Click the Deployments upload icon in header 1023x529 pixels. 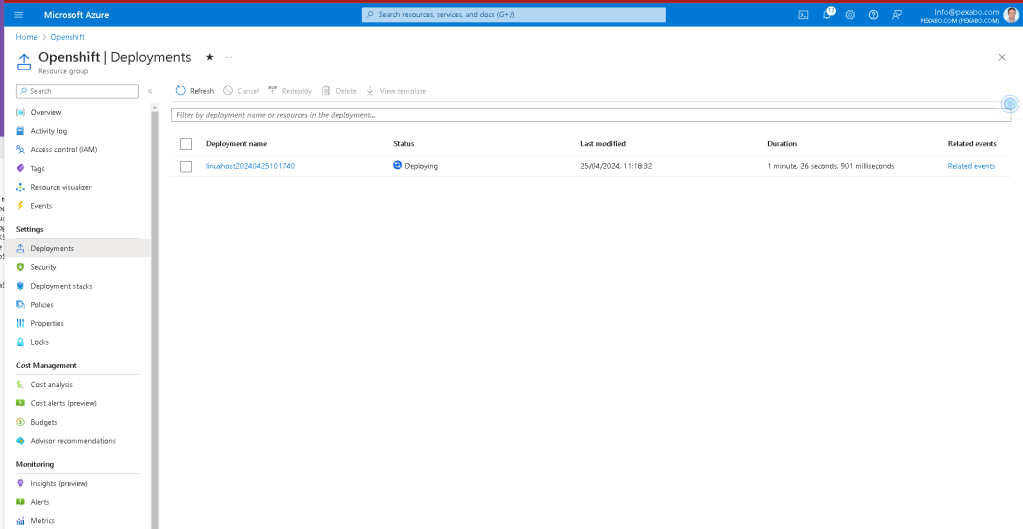pos(23,62)
